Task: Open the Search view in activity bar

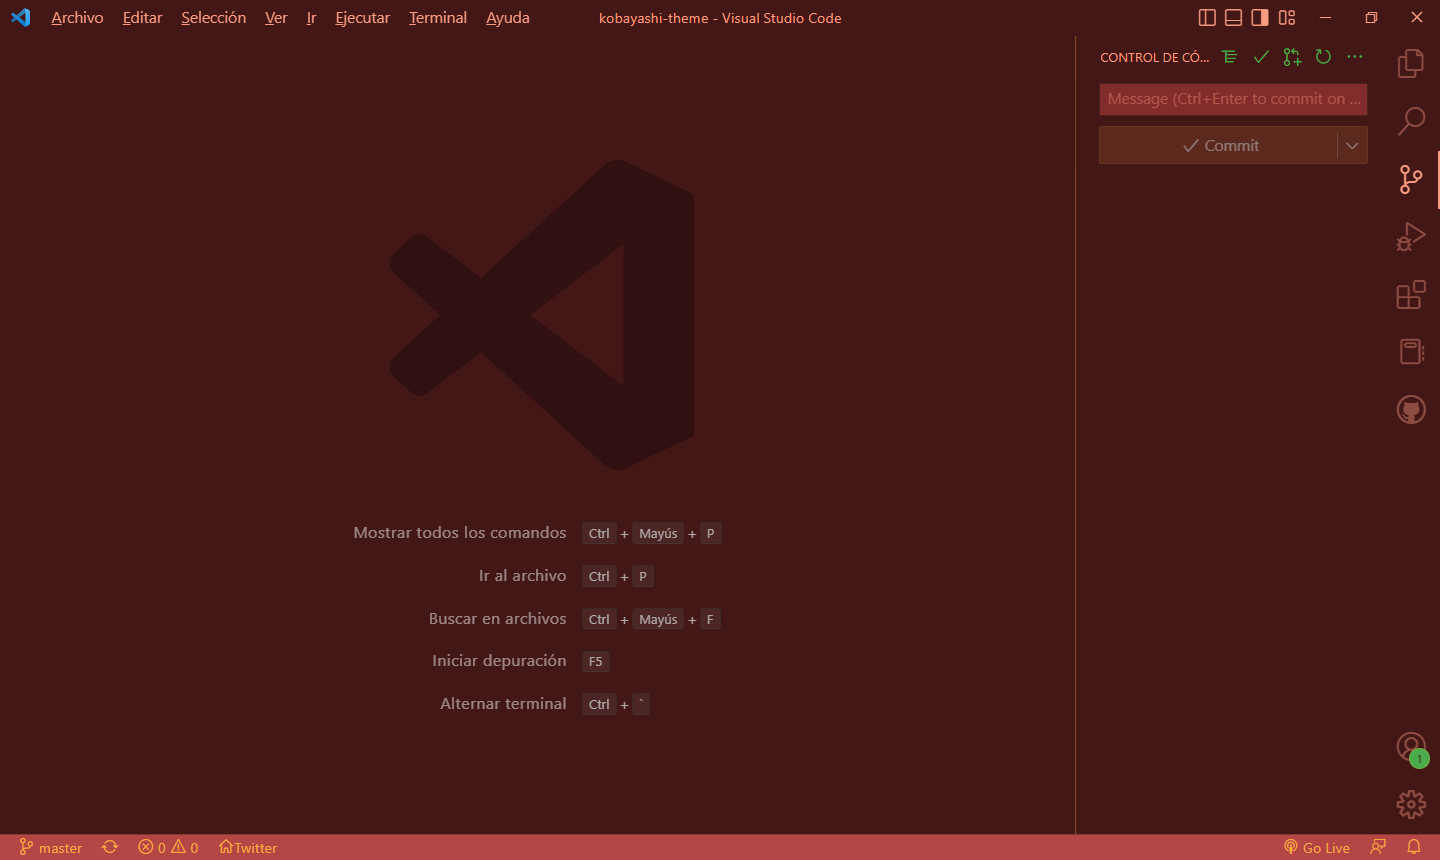Action: (x=1410, y=121)
